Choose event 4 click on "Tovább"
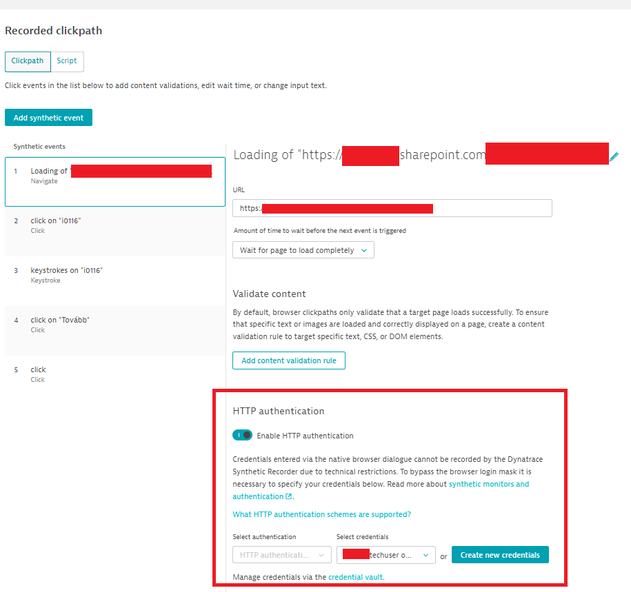 [114, 325]
